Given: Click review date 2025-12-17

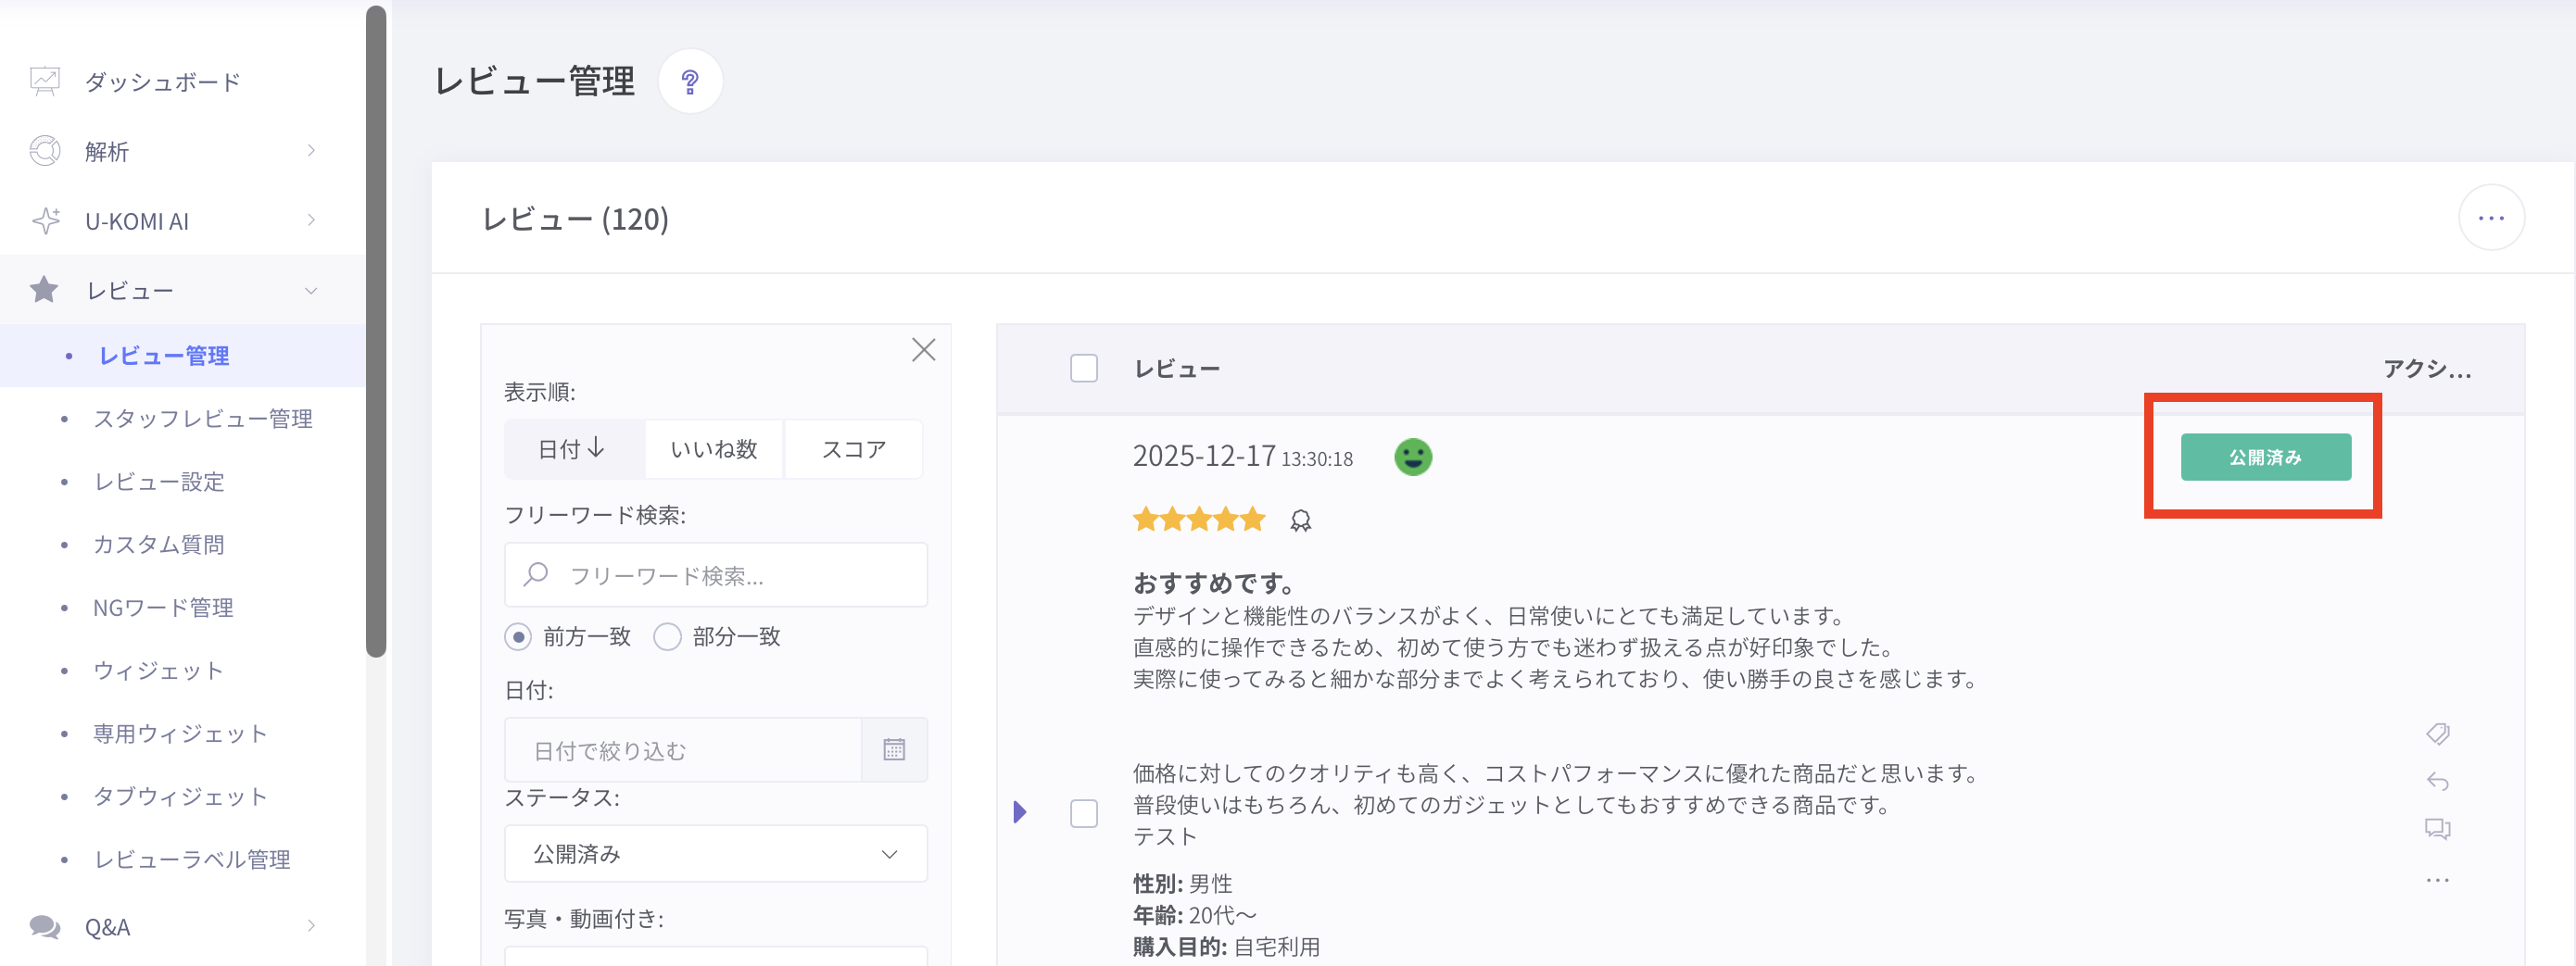Looking at the screenshot, I should point(1204,456).
